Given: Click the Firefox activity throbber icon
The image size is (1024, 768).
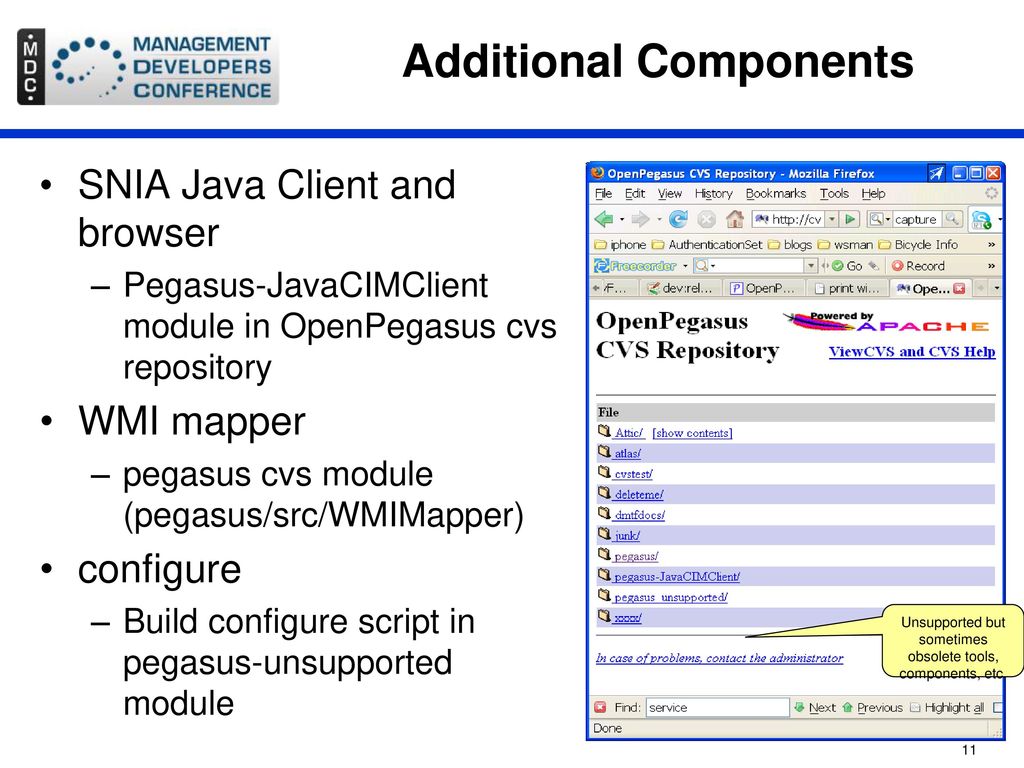Looking at the screenshot, I should click(x=991, y=193).
